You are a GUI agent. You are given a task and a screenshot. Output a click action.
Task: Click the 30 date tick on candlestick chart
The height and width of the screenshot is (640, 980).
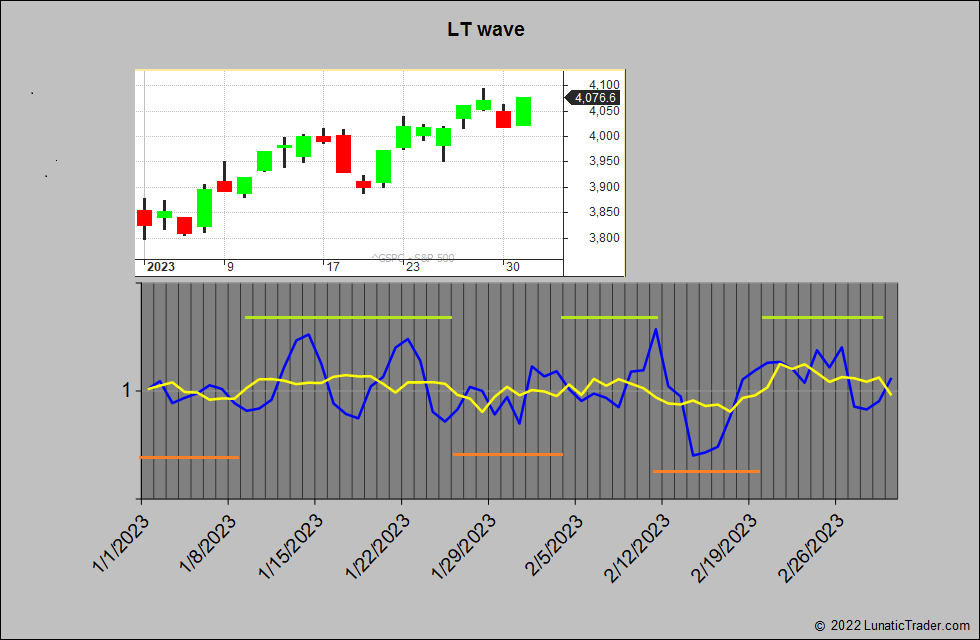tap(512, 267)
